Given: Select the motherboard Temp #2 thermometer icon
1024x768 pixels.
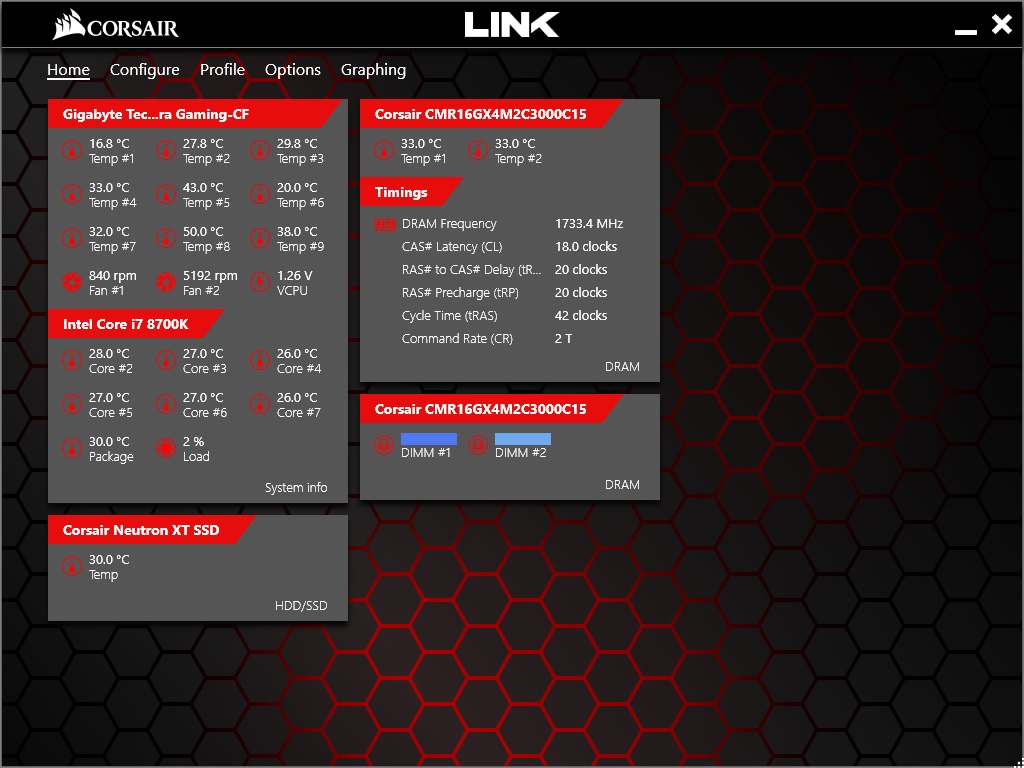Looking at the screenshot, I should click(x=166, y=151).
